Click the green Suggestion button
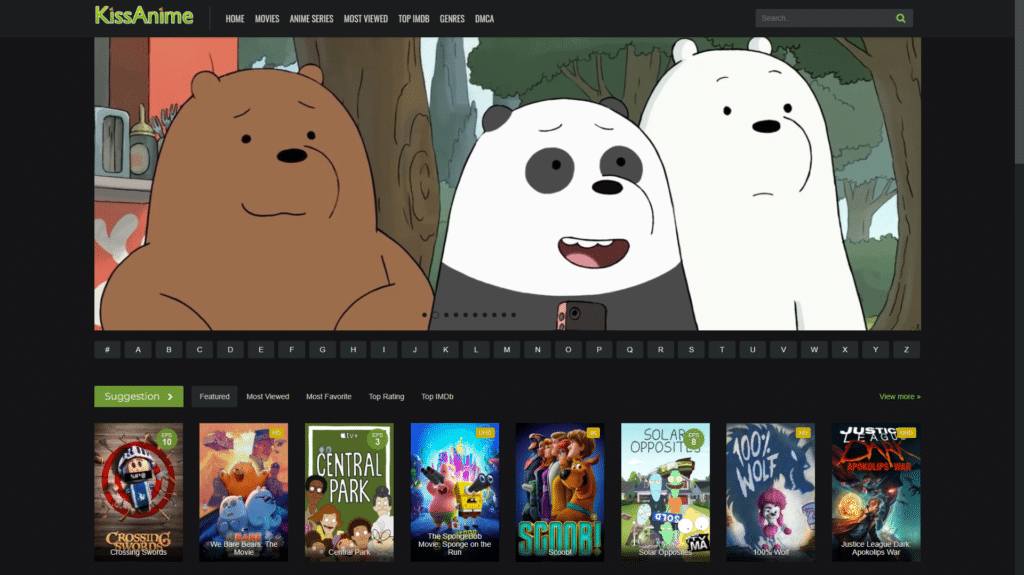 (138, 397)
